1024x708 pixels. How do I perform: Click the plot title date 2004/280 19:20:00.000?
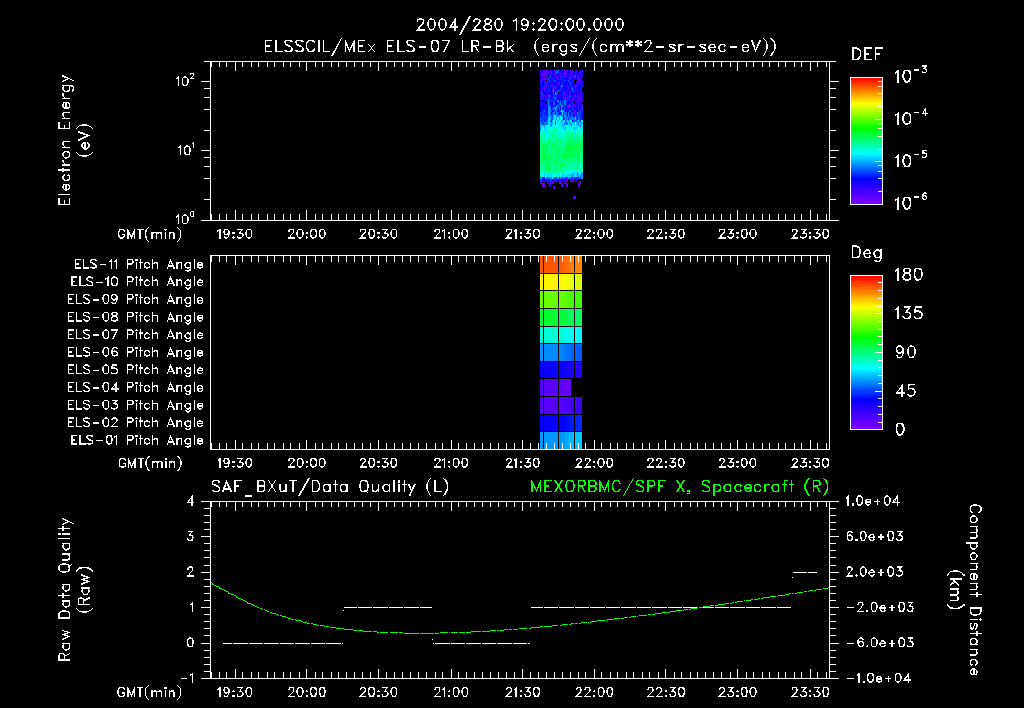tap(520, 25)
